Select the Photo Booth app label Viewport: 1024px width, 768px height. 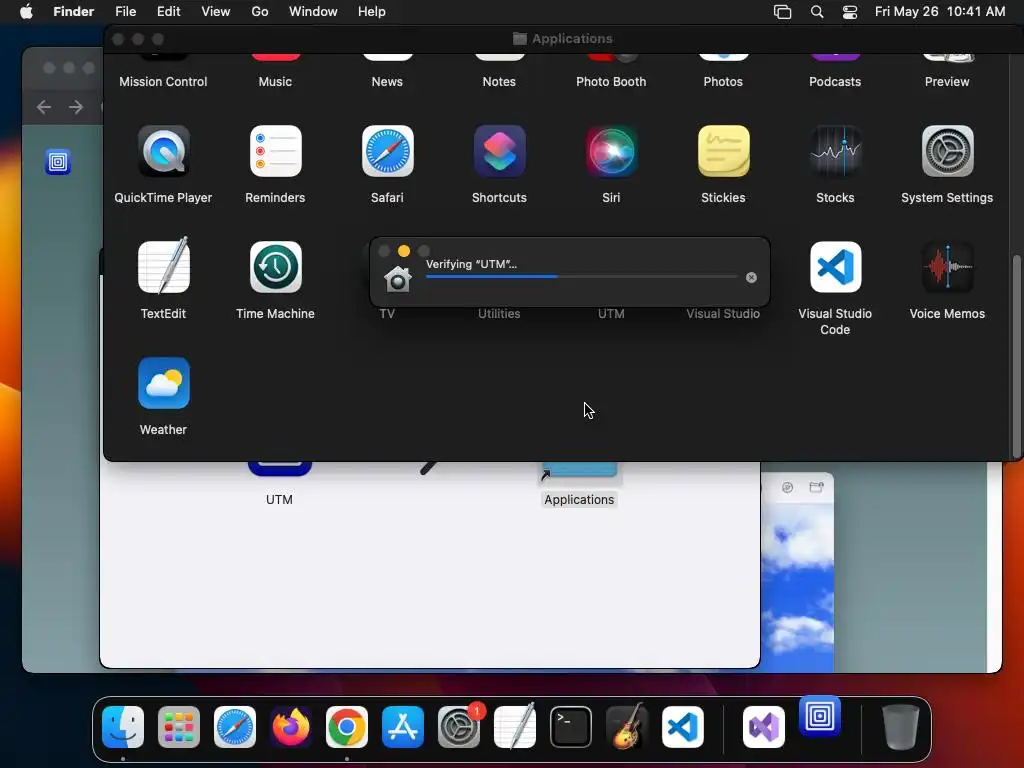pos(611,82)
